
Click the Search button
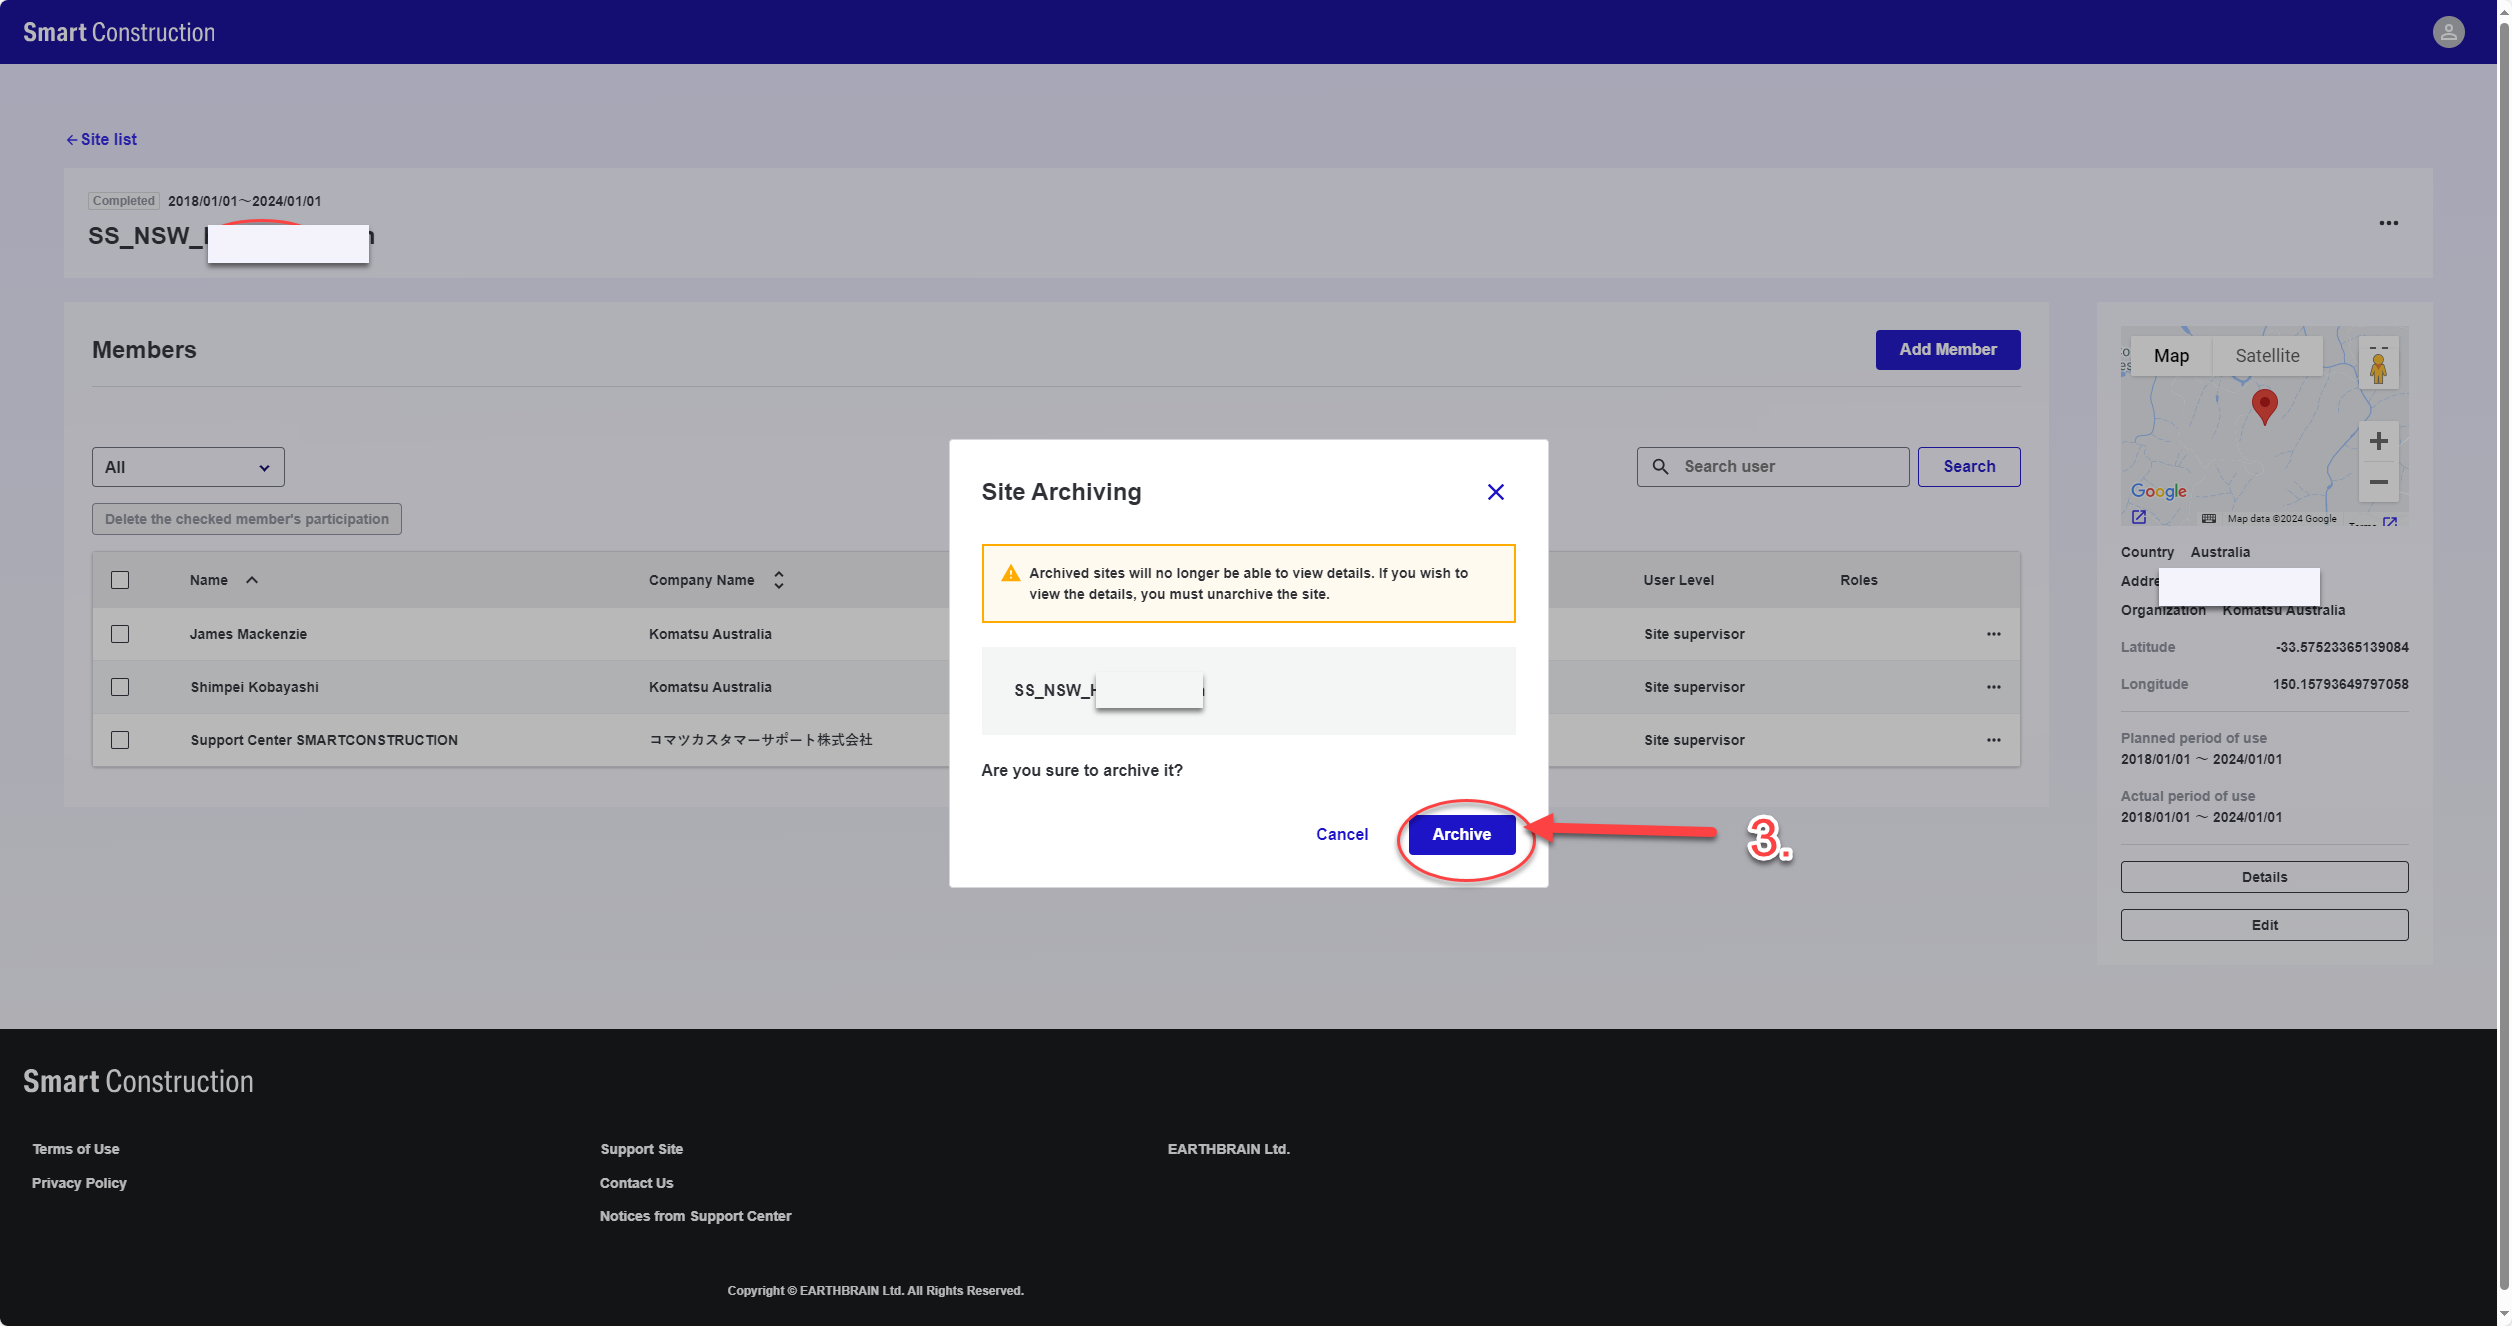1968,467
